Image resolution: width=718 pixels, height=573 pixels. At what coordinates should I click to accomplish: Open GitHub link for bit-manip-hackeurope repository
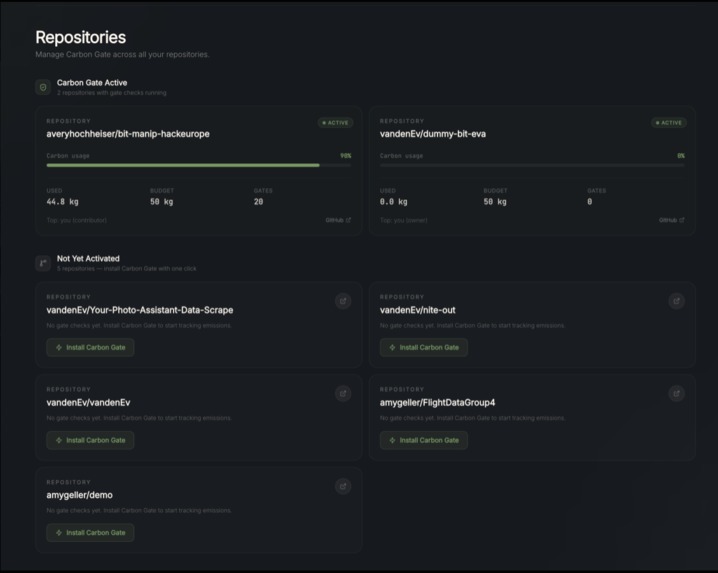pos(338,220)
